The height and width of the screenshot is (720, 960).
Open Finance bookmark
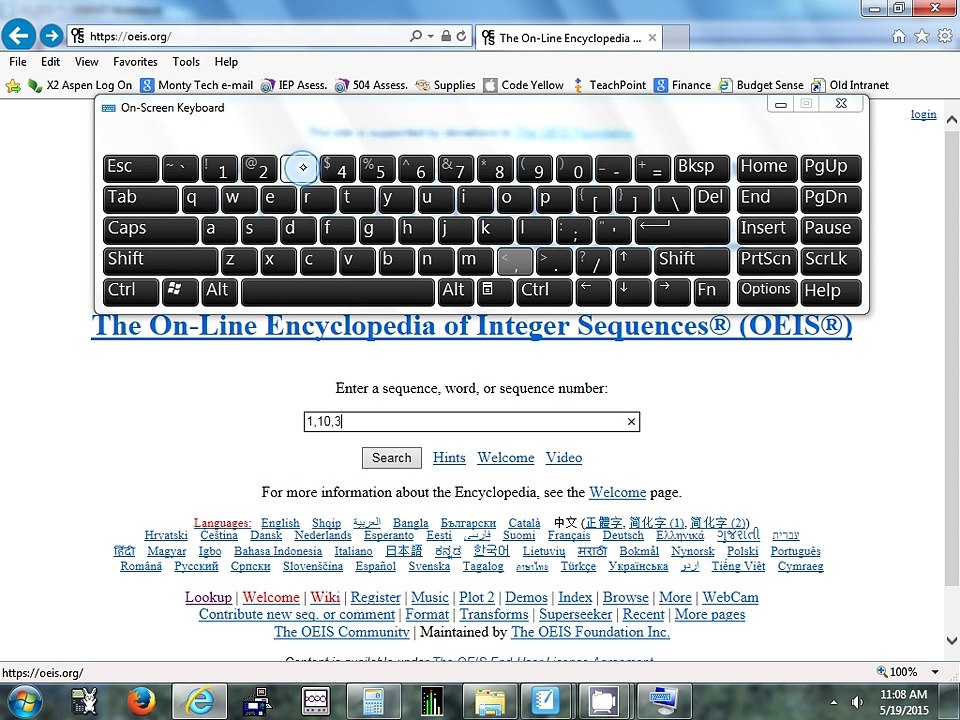click(x=682, y=86)
